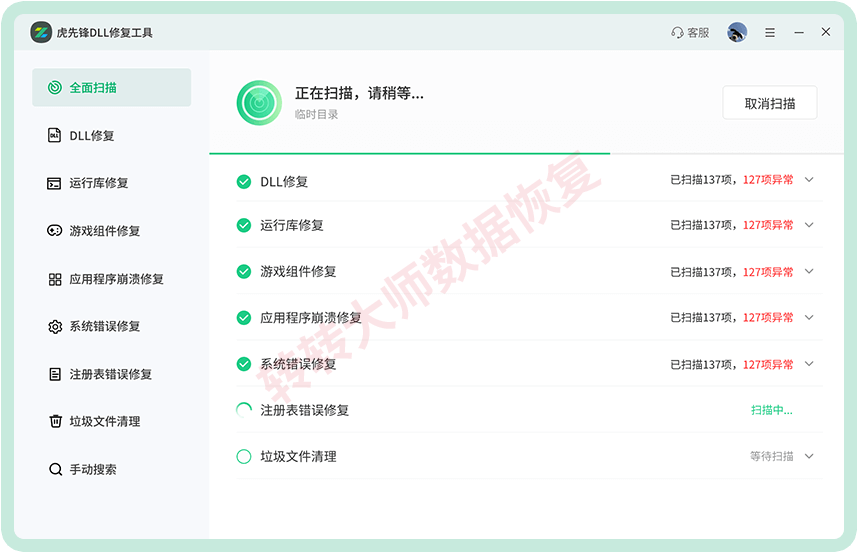This screenshot has height=553, width=858.
Task: Open the user avatar profile
Action: [737, 32]
